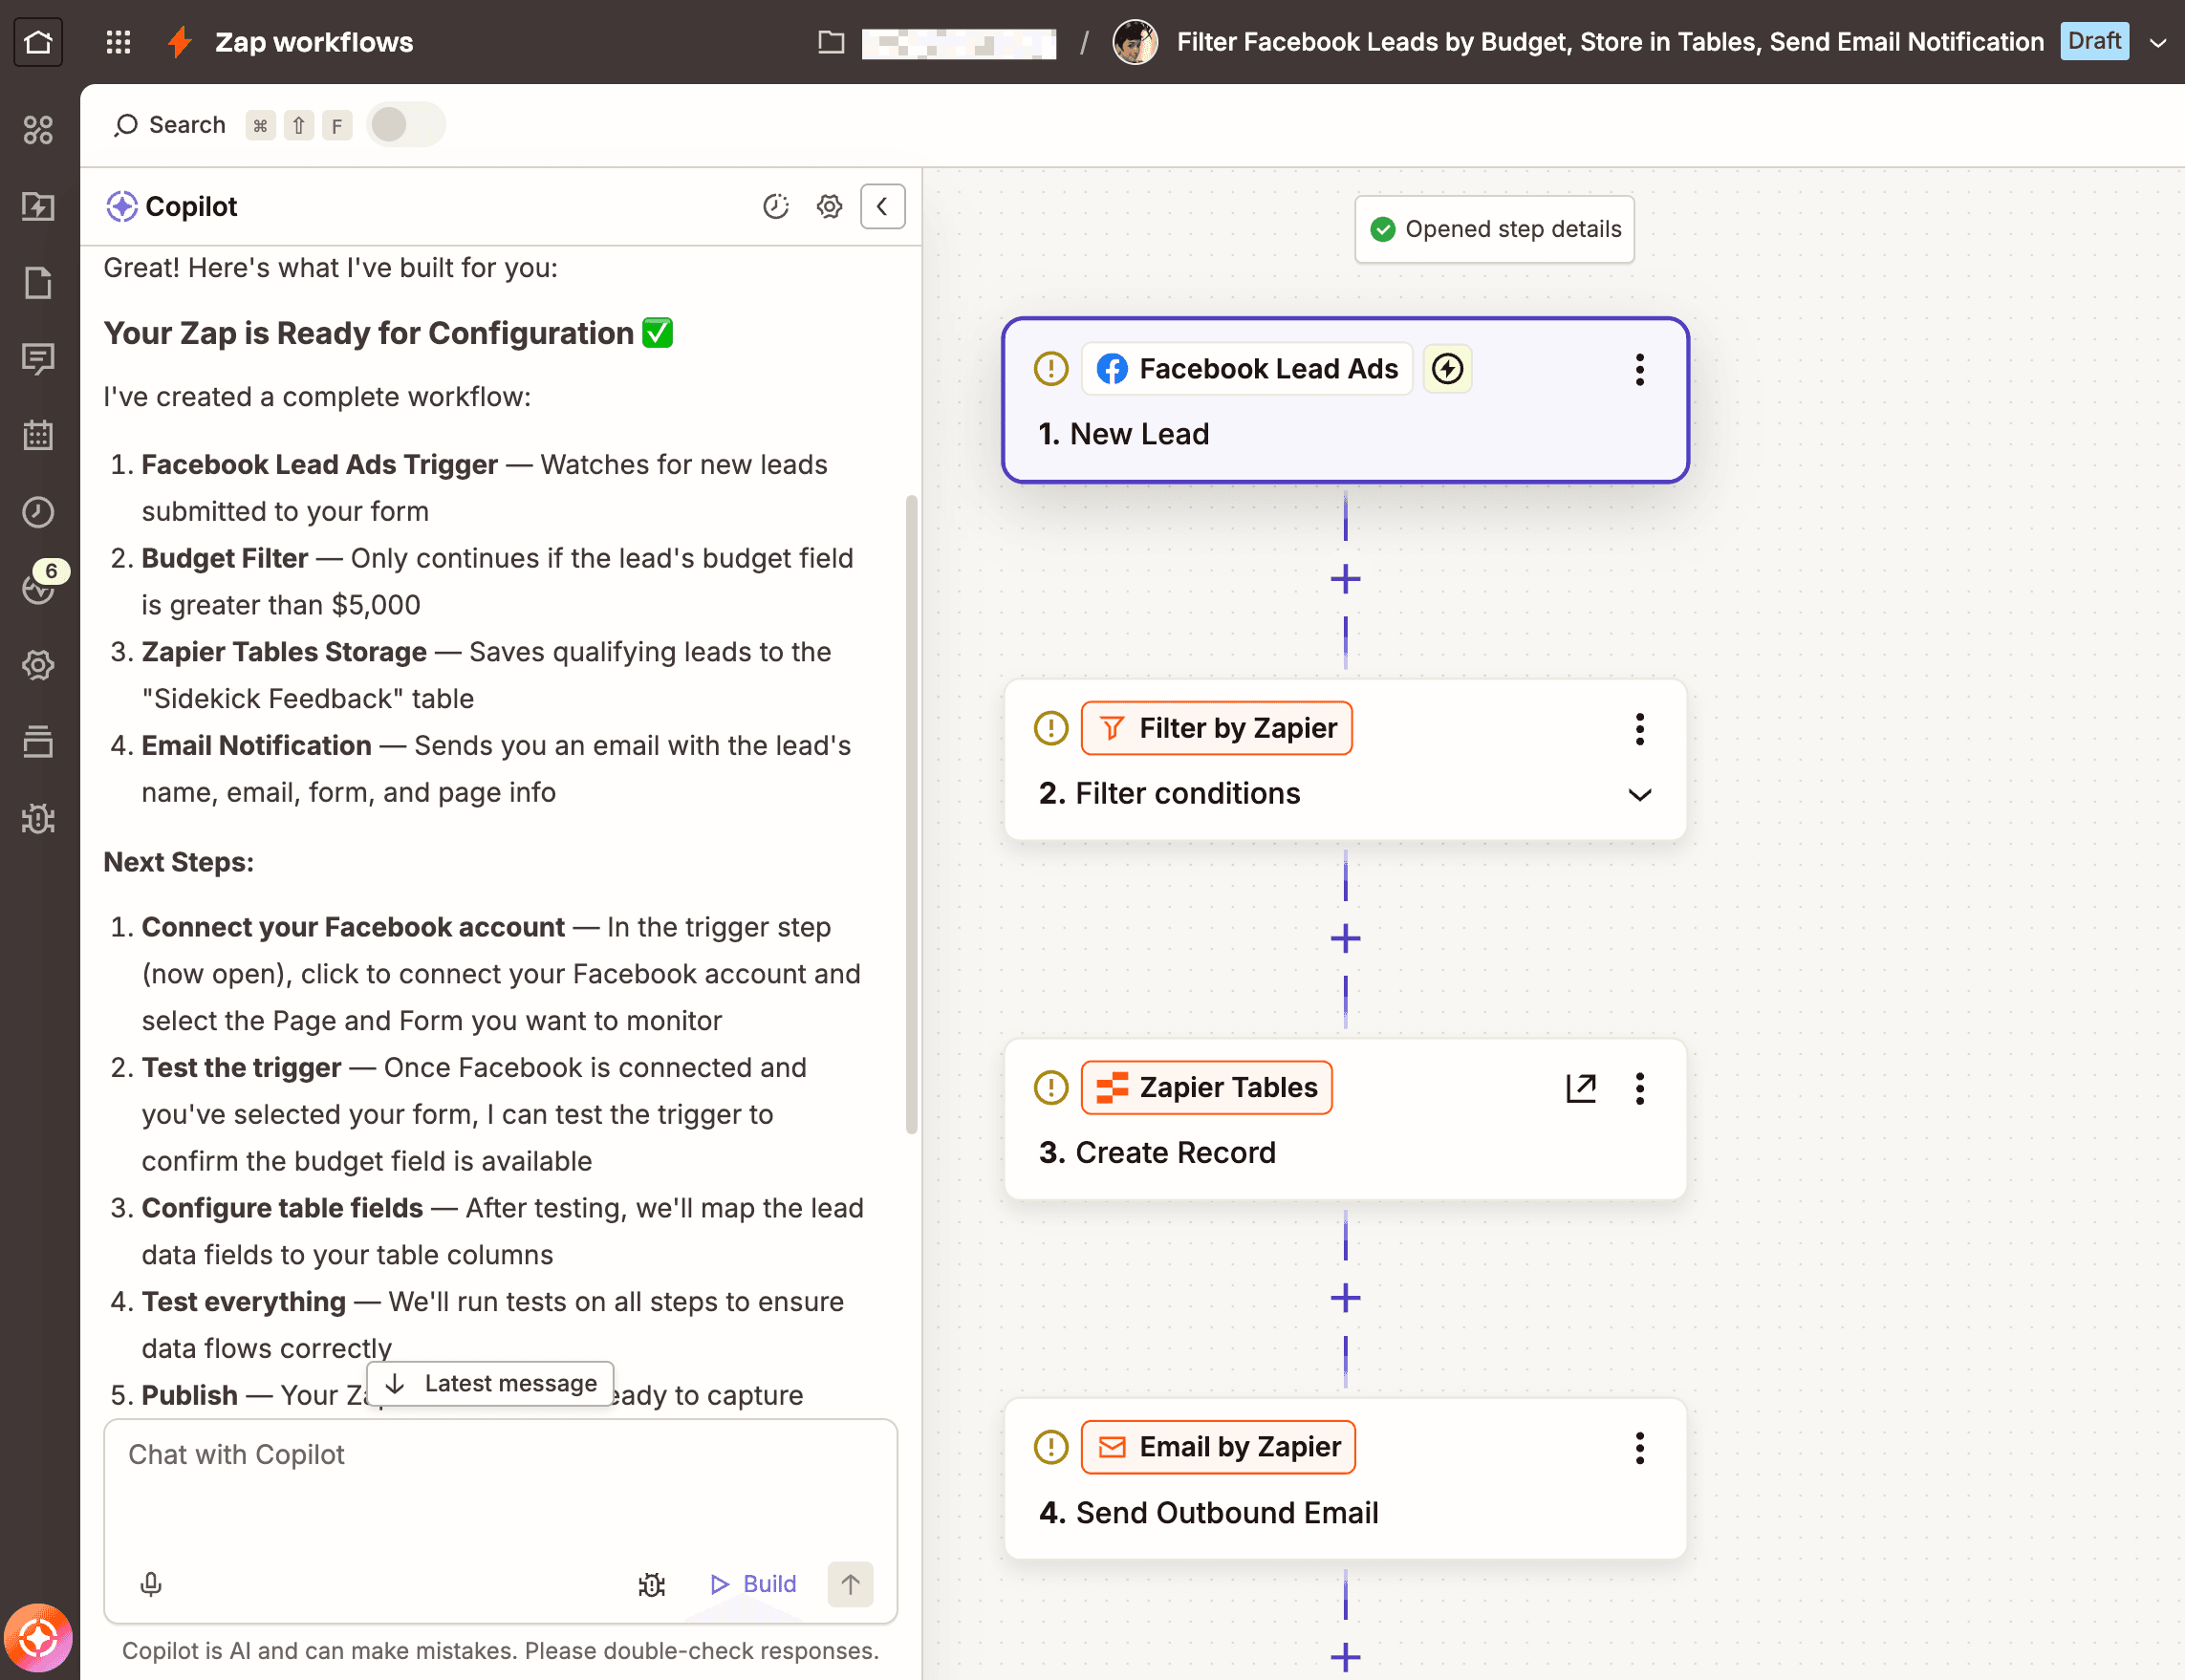
Task: Select the Facebook Lead Ads trigger step
Action: 1345,400
